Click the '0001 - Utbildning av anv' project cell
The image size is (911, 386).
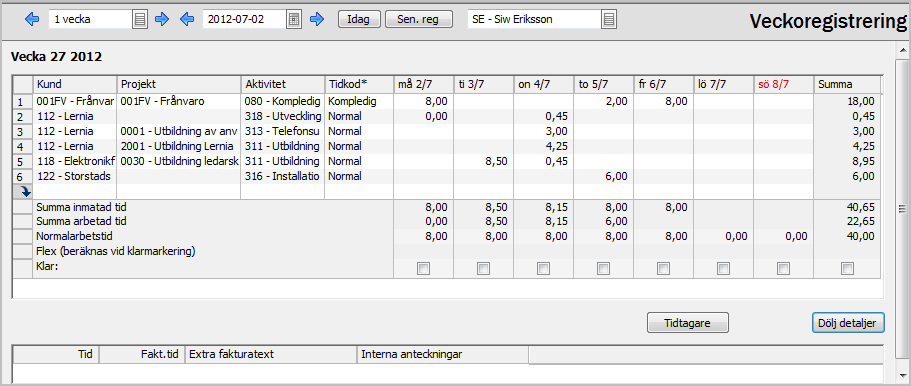(x=179, y=131)
